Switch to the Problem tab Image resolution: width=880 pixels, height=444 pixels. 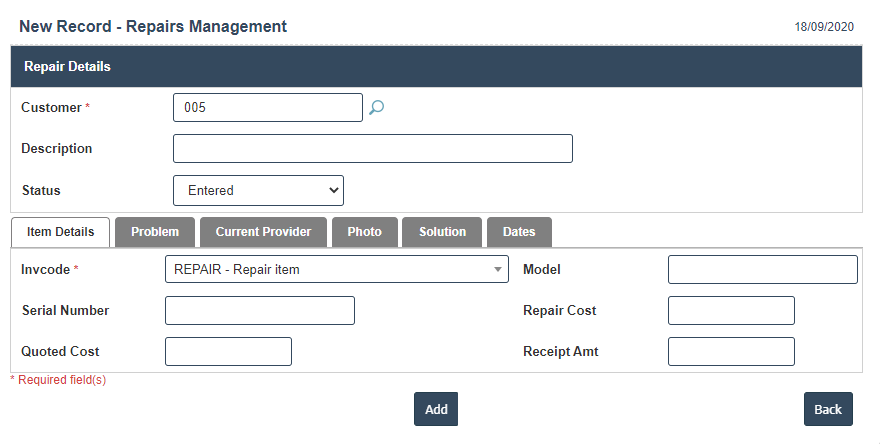[x=155, y=232]
